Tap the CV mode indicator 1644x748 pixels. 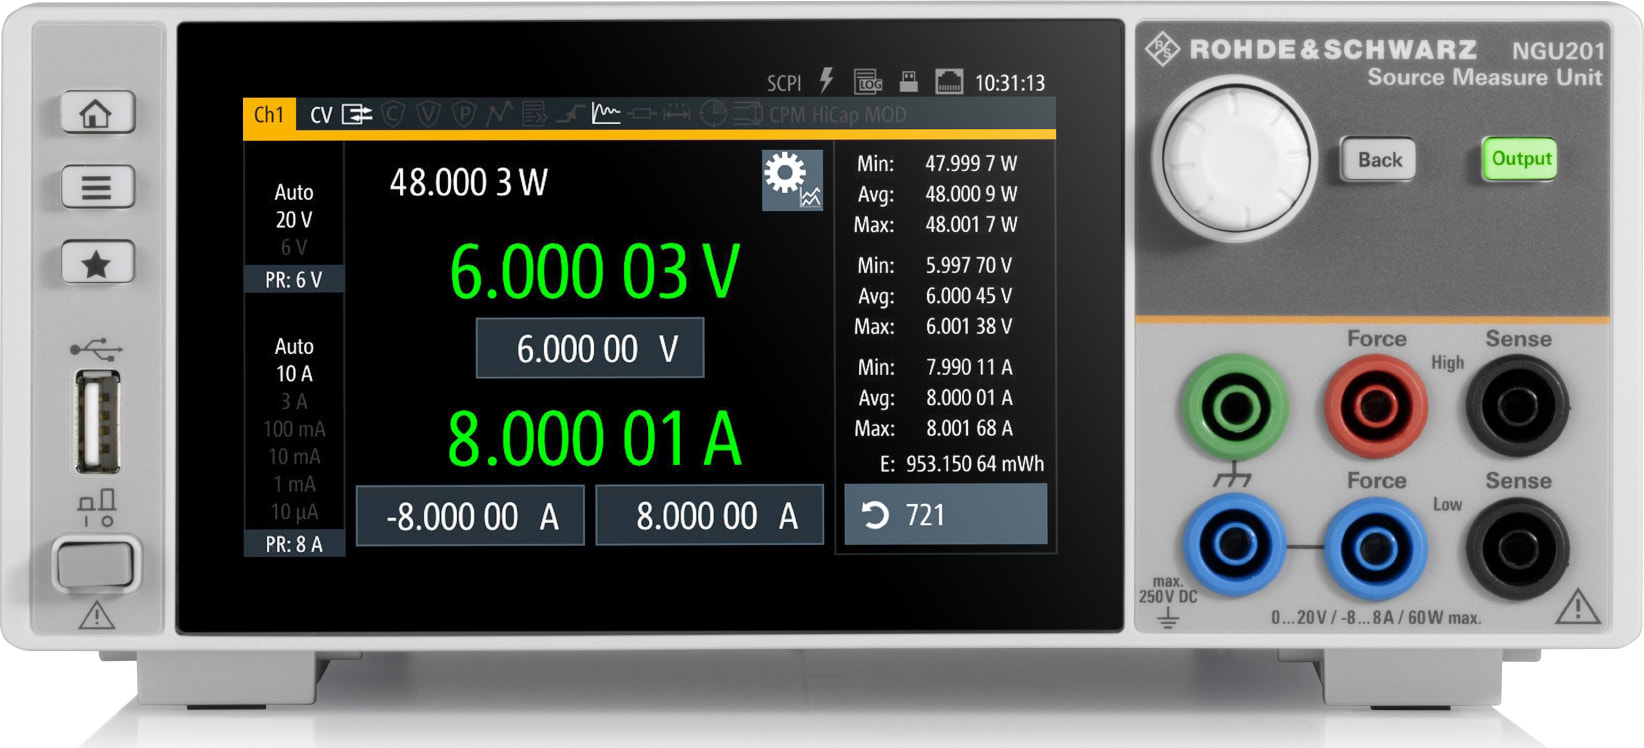coord(321,115)
